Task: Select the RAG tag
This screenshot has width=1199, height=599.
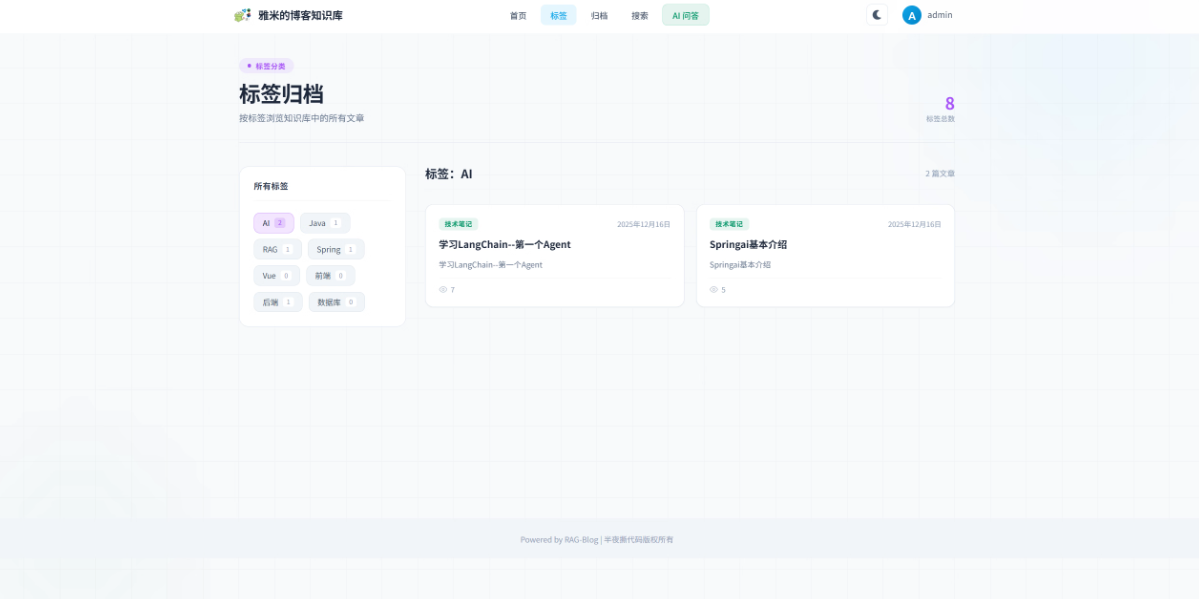Action: (x=278, y=249)
